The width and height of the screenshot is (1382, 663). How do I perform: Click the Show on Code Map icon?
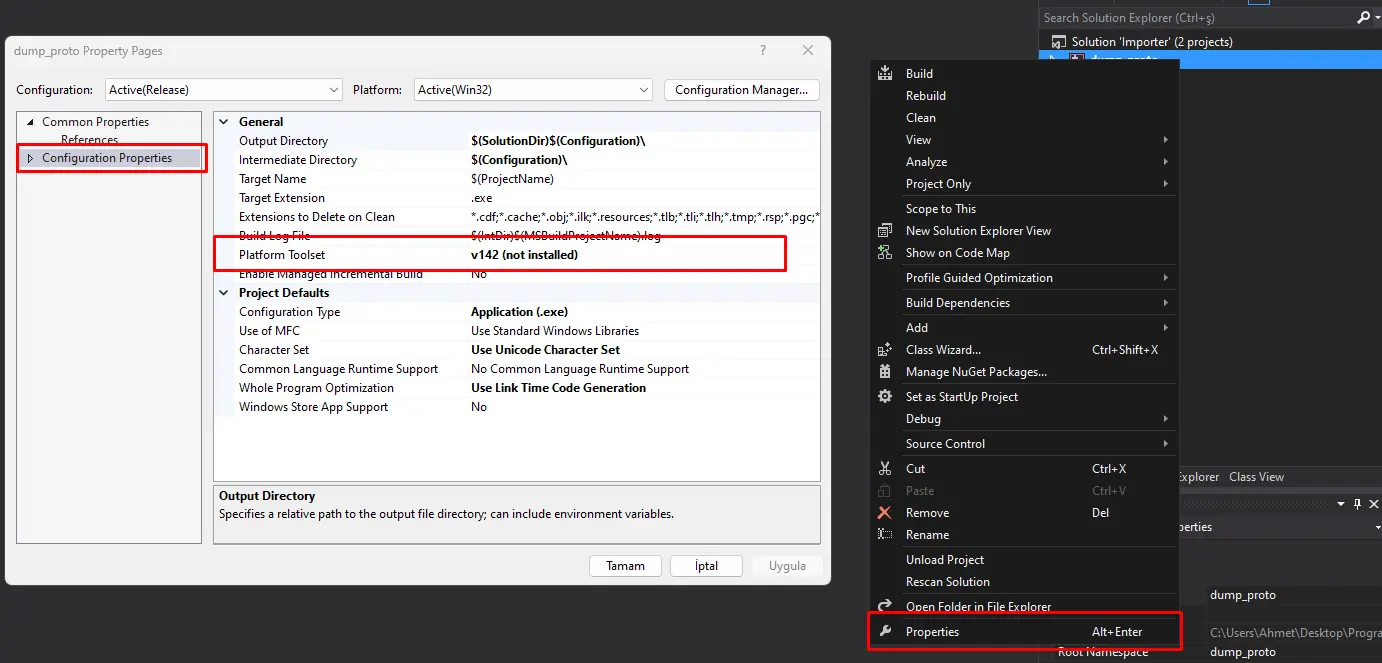884,253
